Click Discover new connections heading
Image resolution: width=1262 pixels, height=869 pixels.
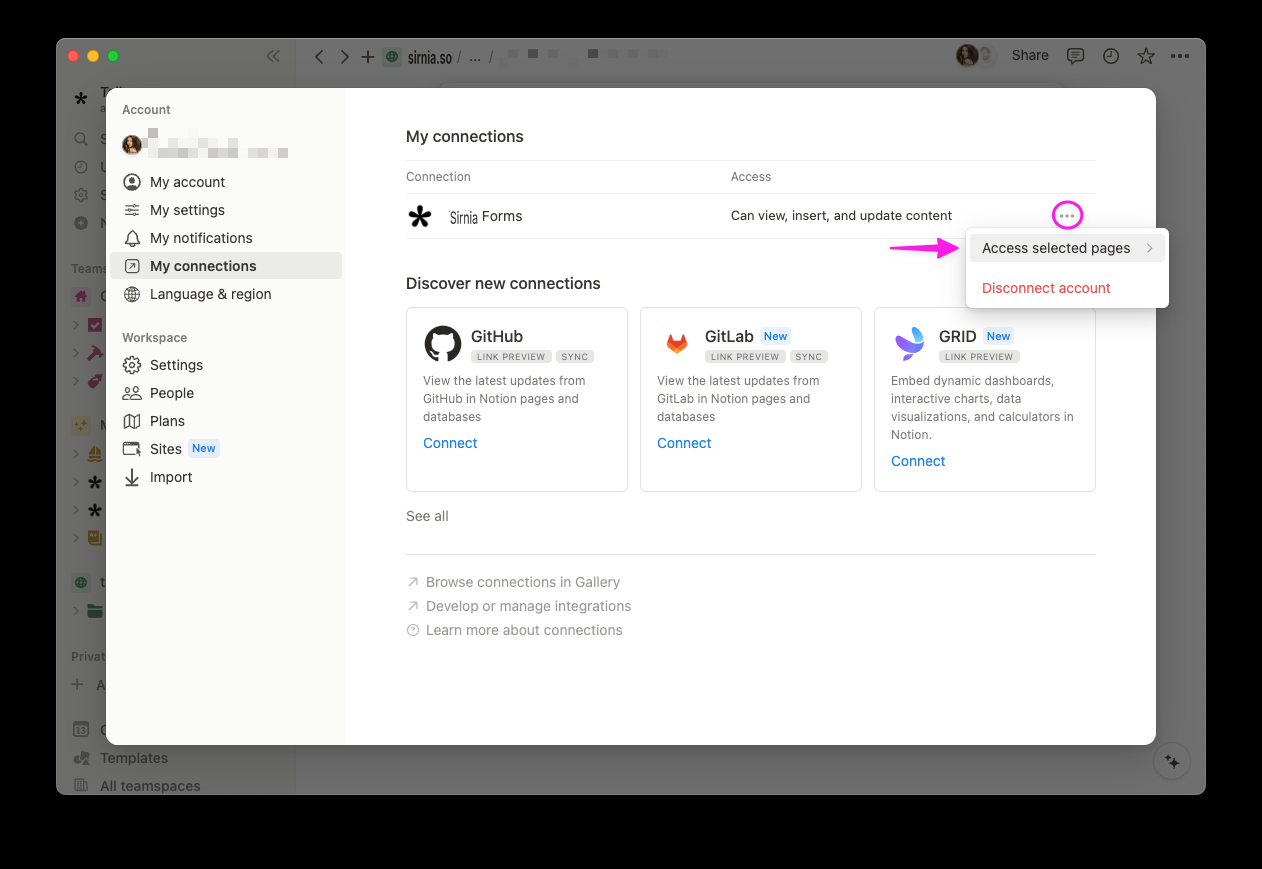coord(503,283)
